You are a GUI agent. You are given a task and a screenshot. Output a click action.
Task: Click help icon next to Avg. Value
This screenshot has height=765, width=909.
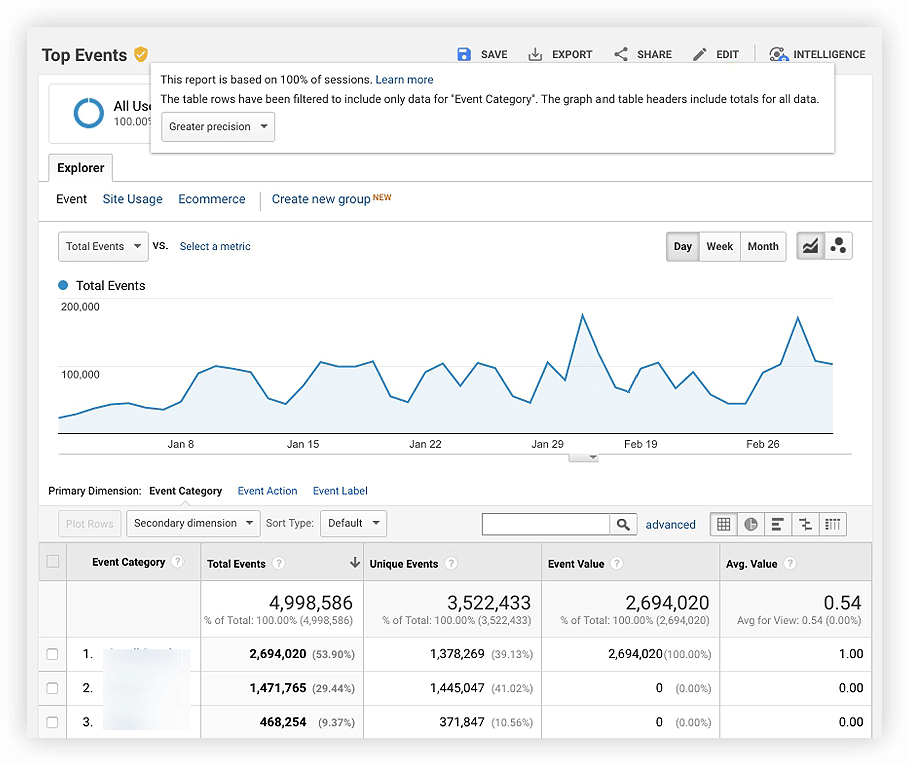pyautogui.click(x=790, y=563)
